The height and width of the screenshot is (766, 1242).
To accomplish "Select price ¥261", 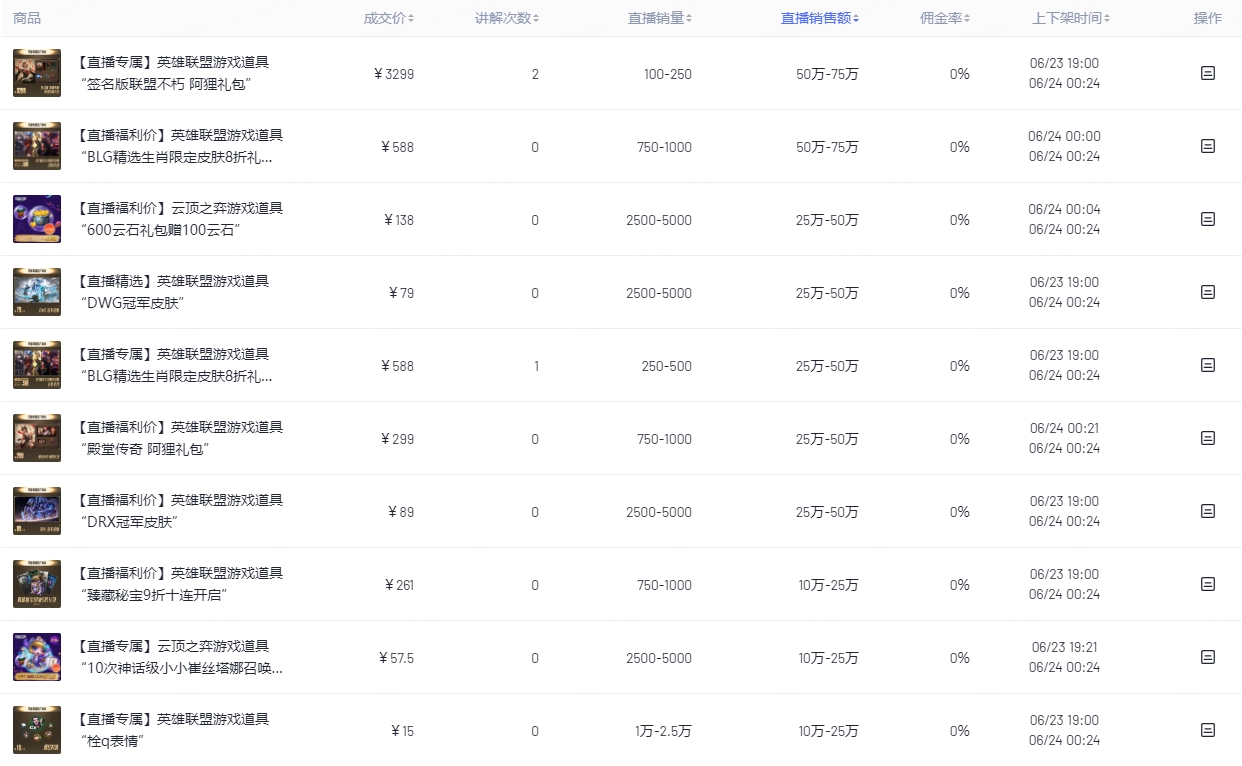I will pyautogui.click(x=399, y=585).
